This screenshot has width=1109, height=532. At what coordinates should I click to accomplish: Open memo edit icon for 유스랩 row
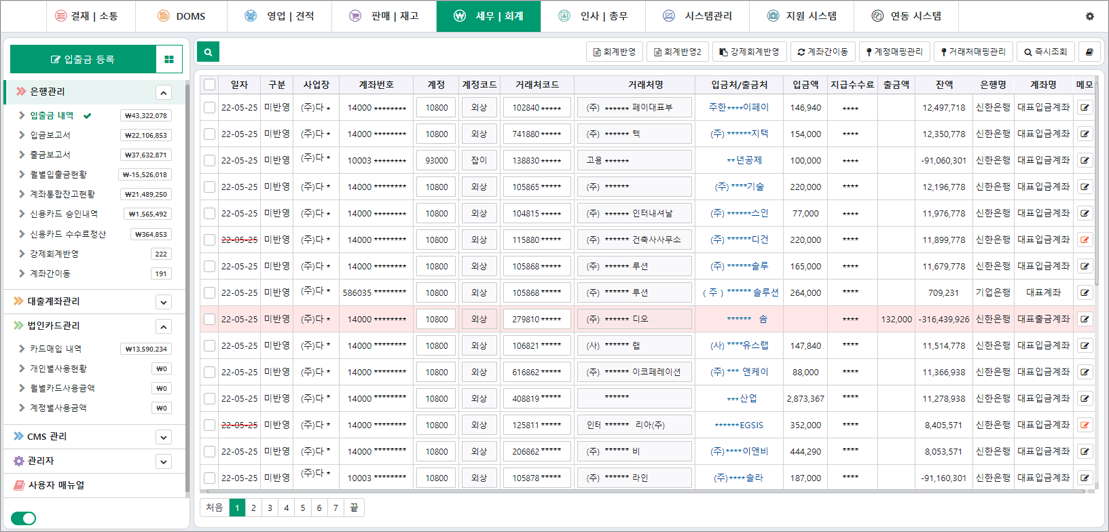point(1084,346)
